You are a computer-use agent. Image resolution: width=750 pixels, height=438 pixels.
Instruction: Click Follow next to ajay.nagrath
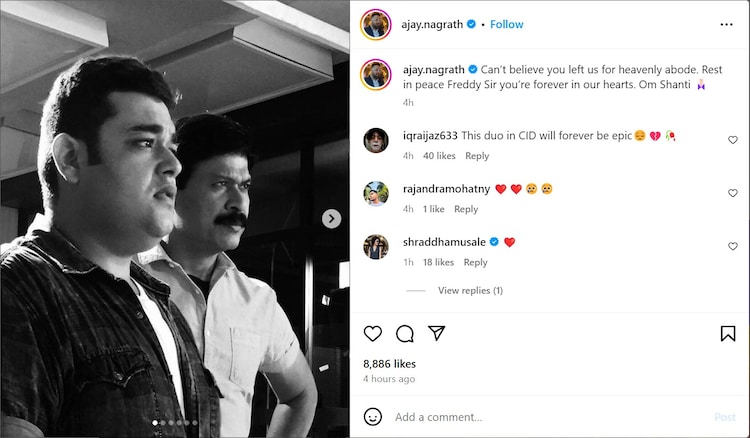[x=507, y=24]
